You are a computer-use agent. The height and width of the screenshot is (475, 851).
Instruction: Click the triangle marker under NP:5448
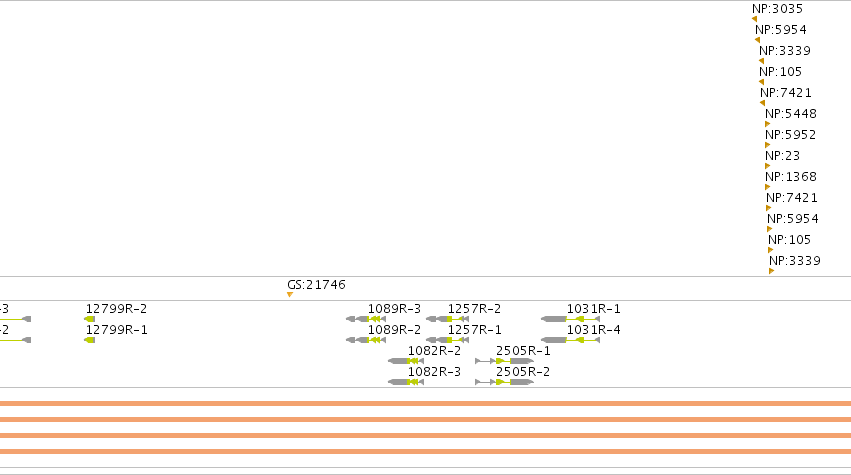click(x=767, y=124)
